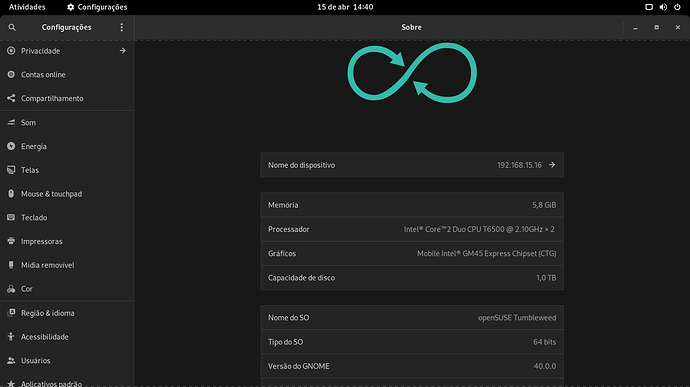The image size is (690, 387).
Task: Minimize the Configurações window
Action: [635, 28]
